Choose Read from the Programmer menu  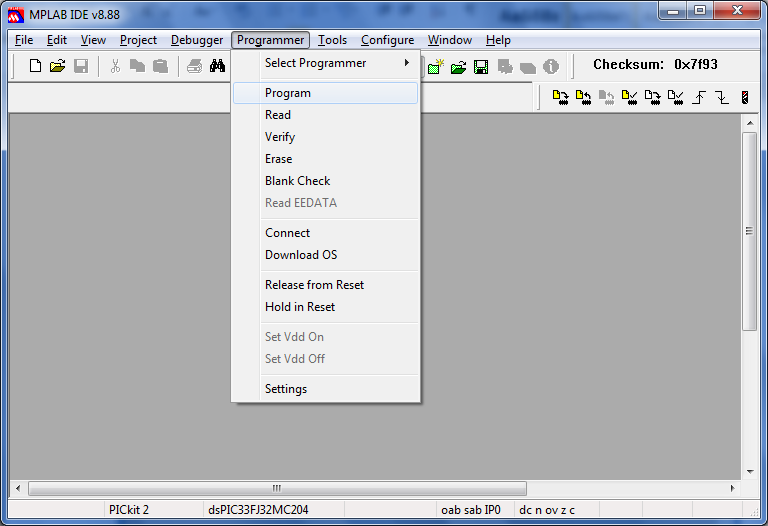pos(326,115)
